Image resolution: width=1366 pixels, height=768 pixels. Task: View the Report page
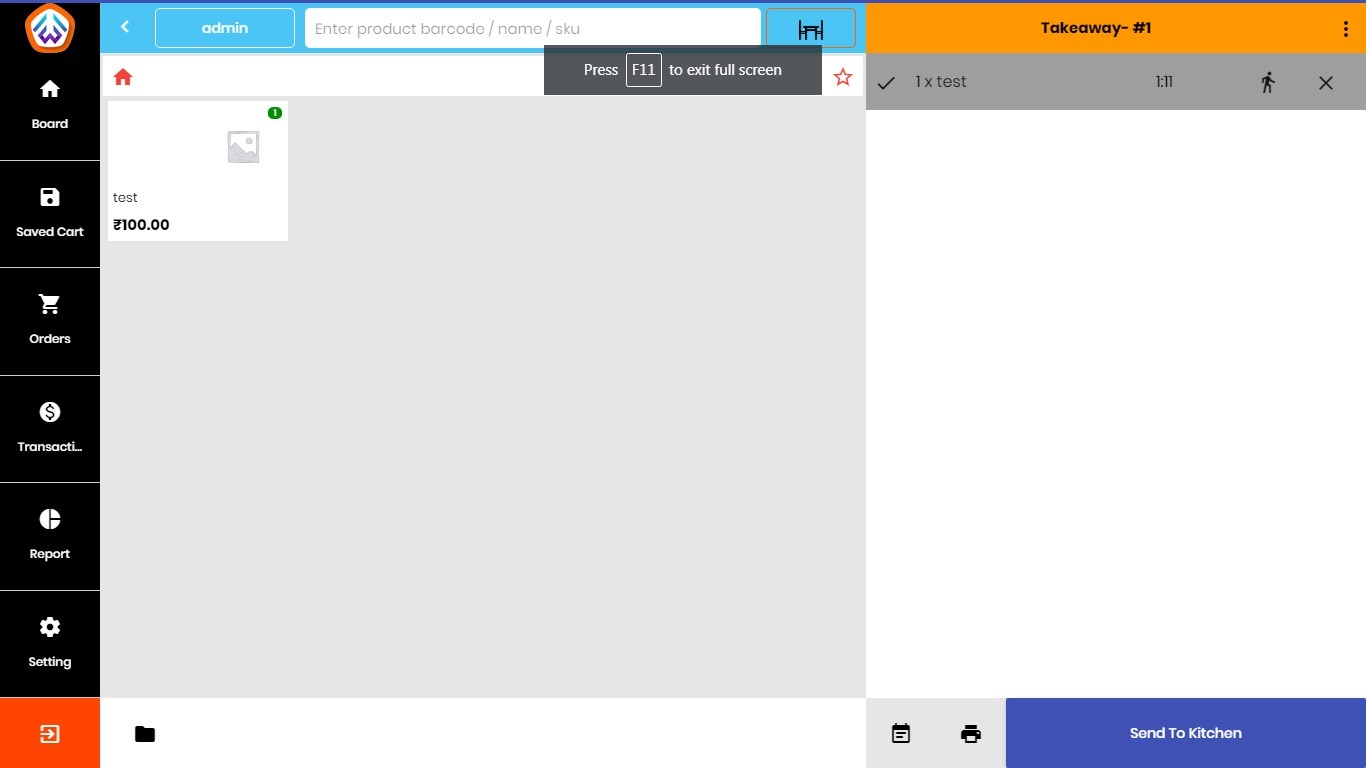[50, 535]
